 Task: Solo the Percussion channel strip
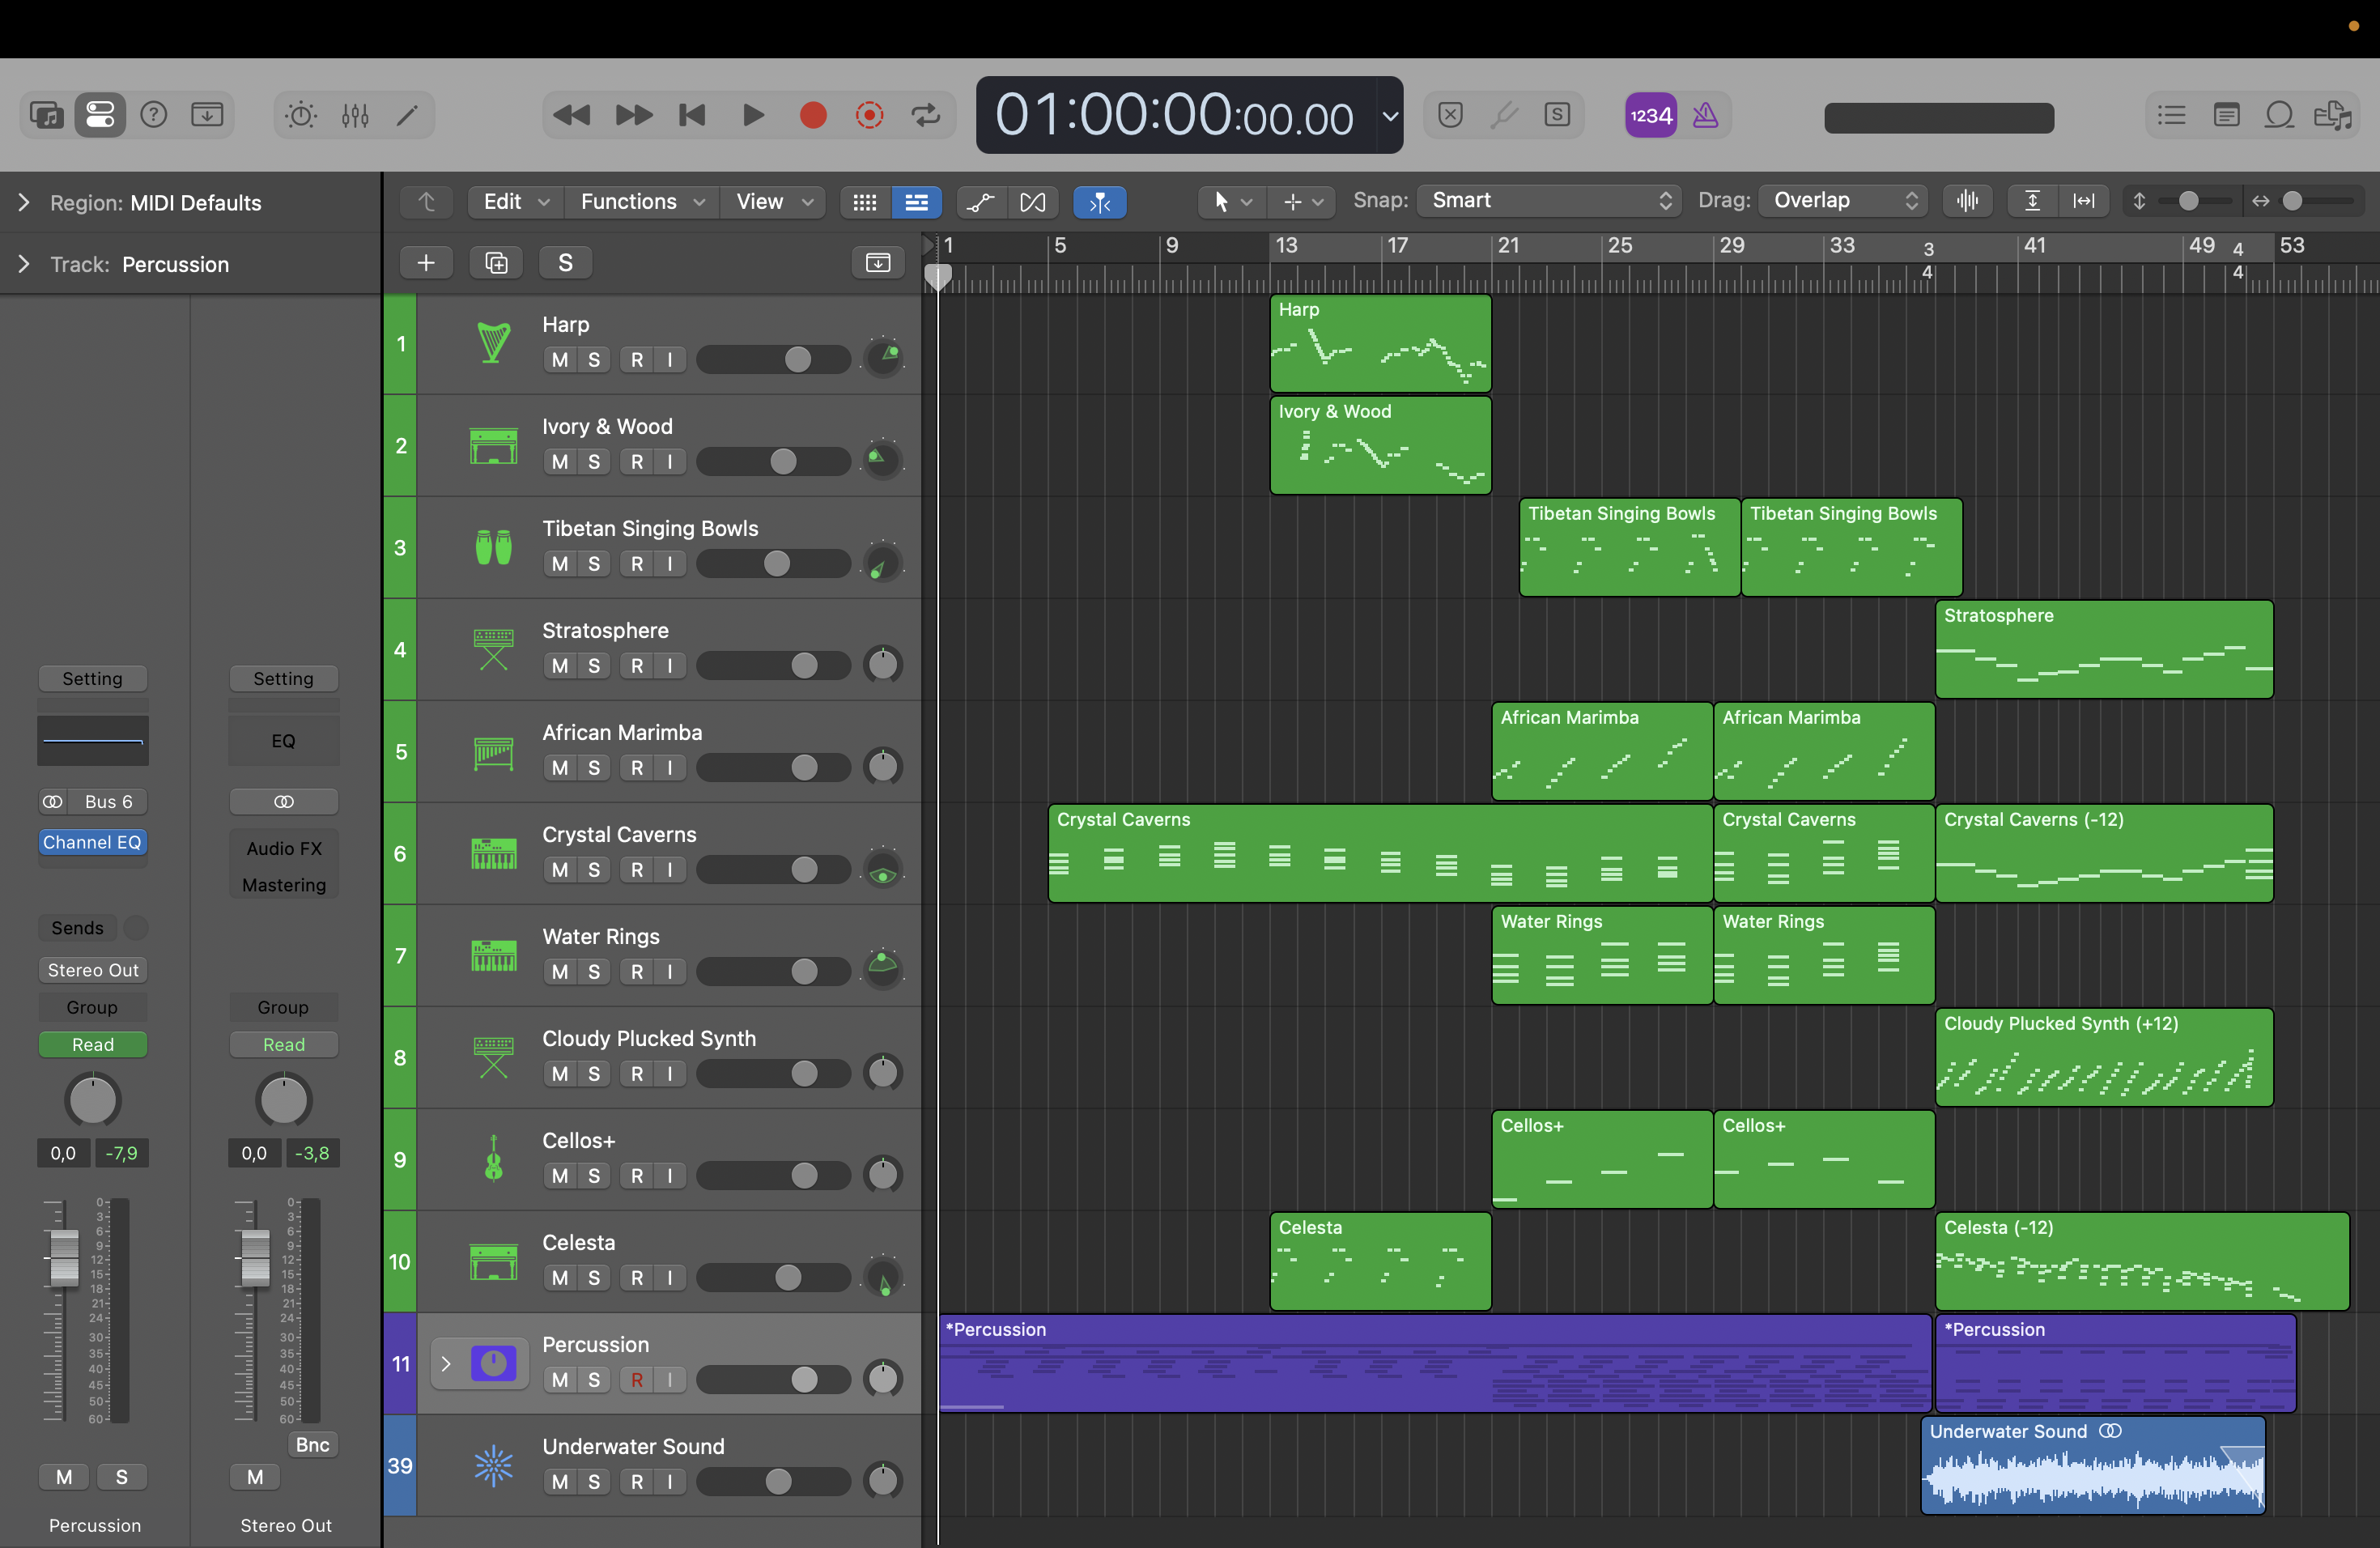click(122, 1476)
